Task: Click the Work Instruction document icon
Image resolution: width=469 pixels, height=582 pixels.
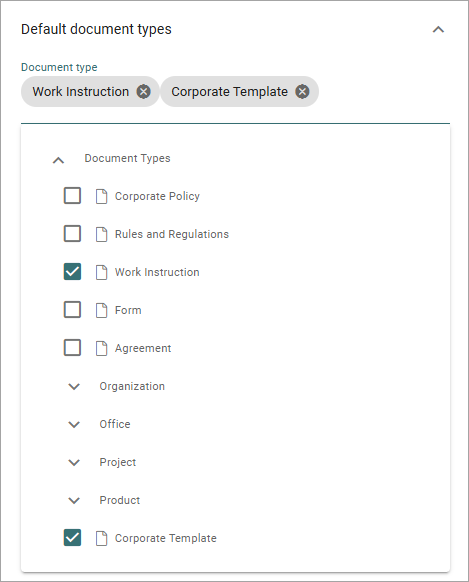Action: [101, 272]
